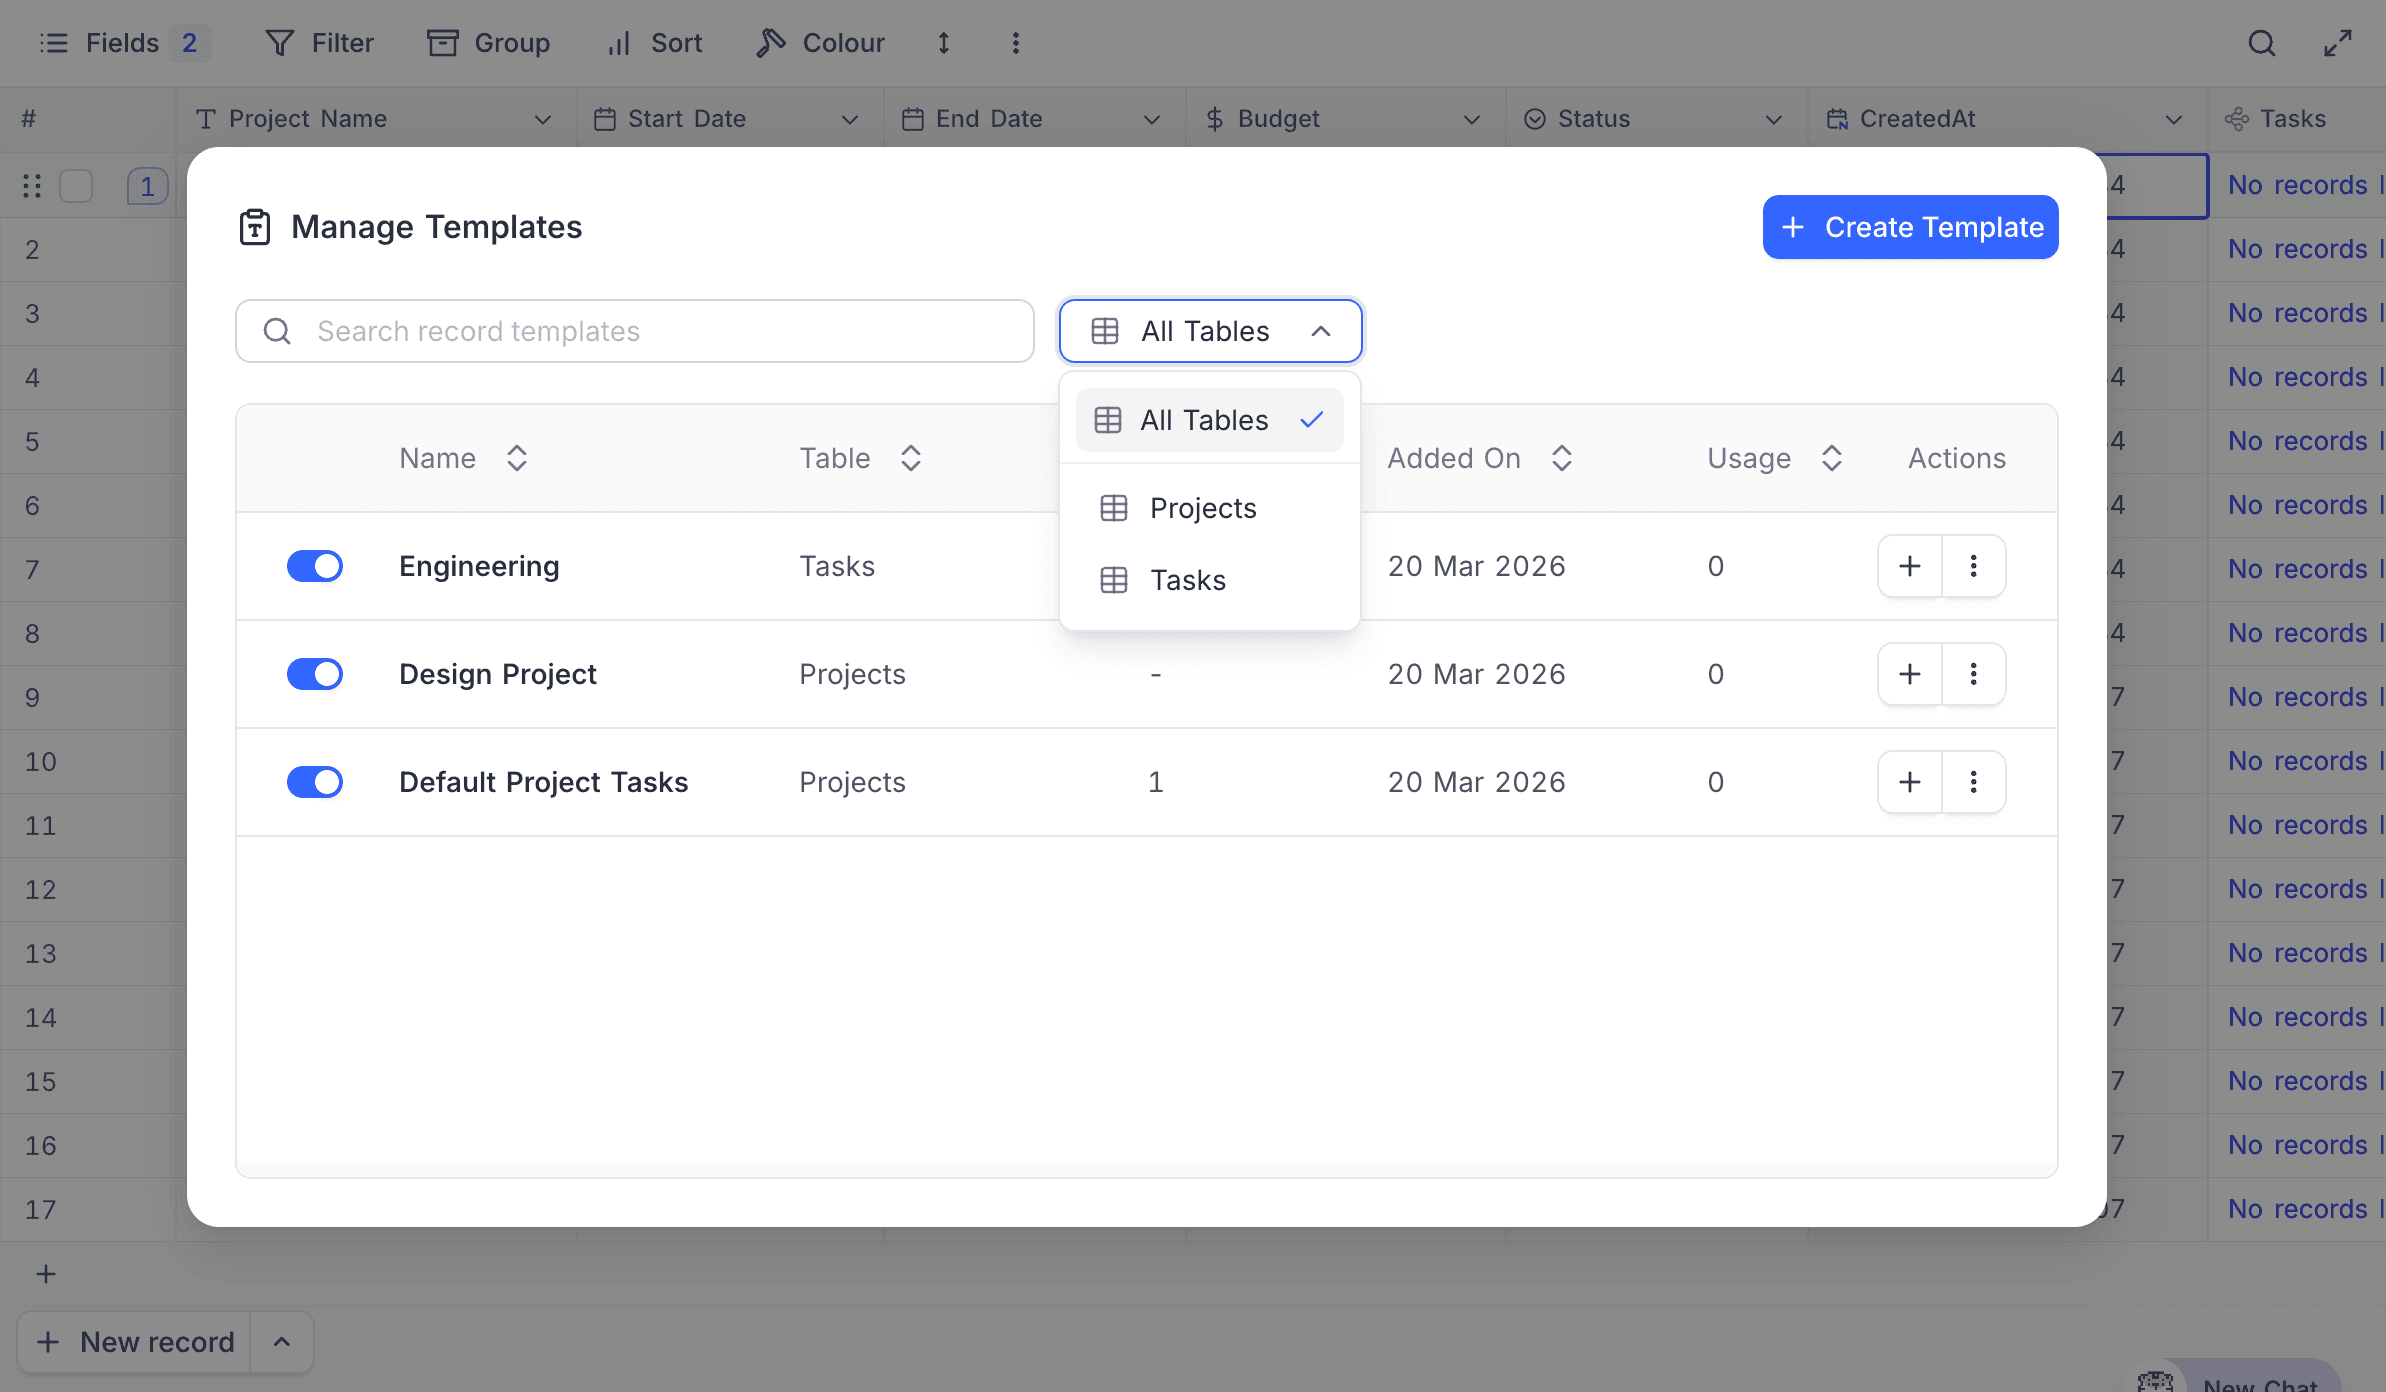Click the expand view arrows icon
2386x1392 pixels.
coord(2337,43)
